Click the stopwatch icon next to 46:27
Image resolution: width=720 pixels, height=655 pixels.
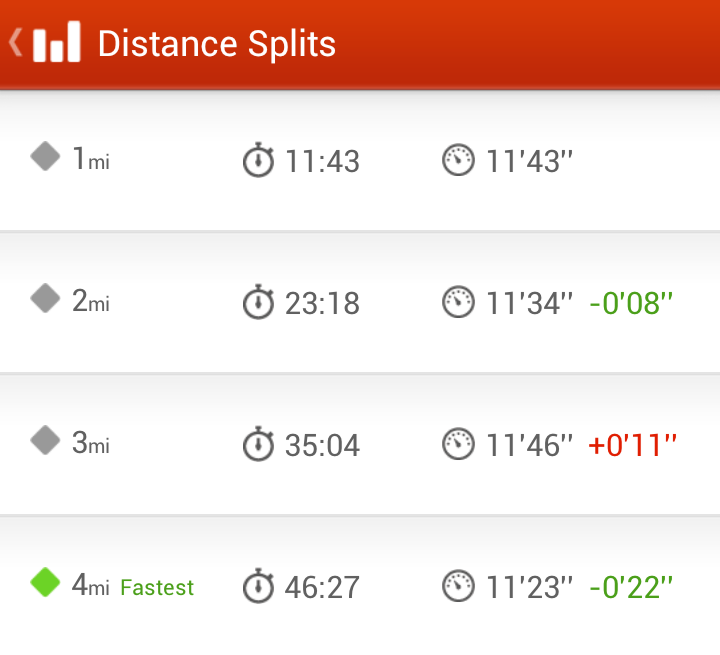[258, 586]
